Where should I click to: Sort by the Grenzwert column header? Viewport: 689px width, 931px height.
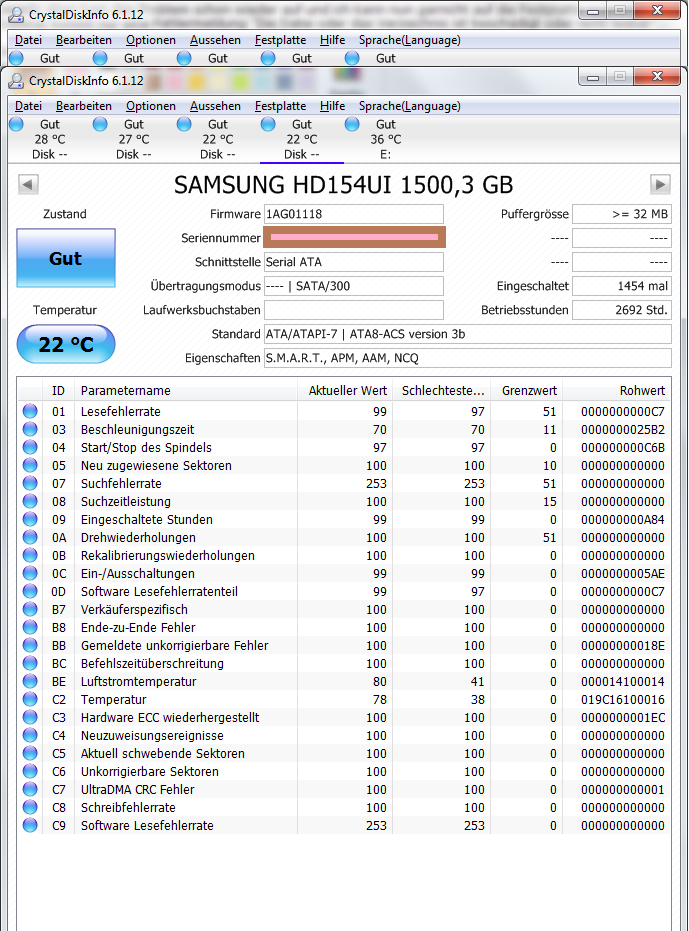point(526,390)
